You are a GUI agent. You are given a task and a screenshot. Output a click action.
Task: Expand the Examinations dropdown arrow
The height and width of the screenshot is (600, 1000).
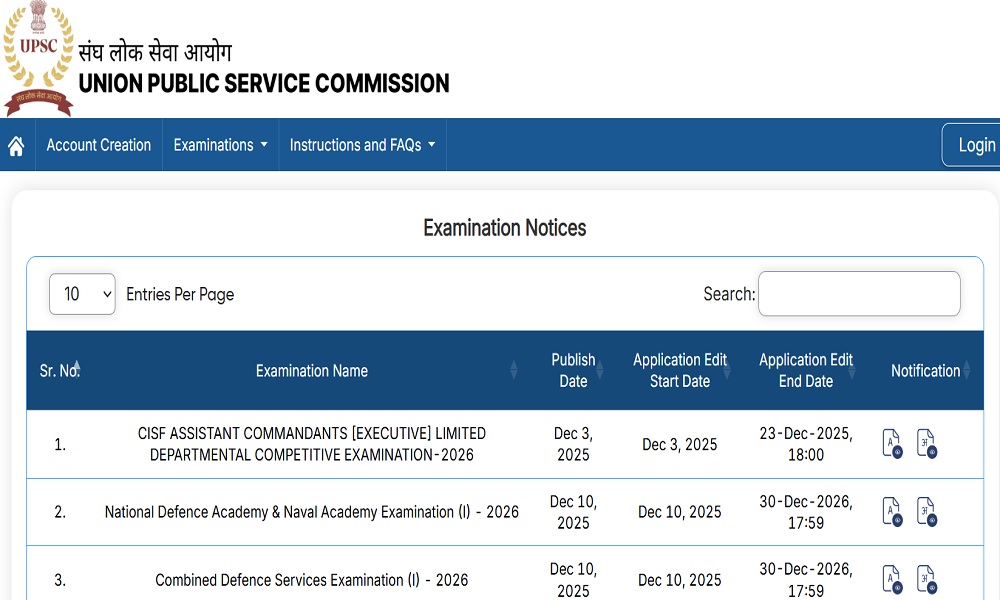(x=264, y=144)
